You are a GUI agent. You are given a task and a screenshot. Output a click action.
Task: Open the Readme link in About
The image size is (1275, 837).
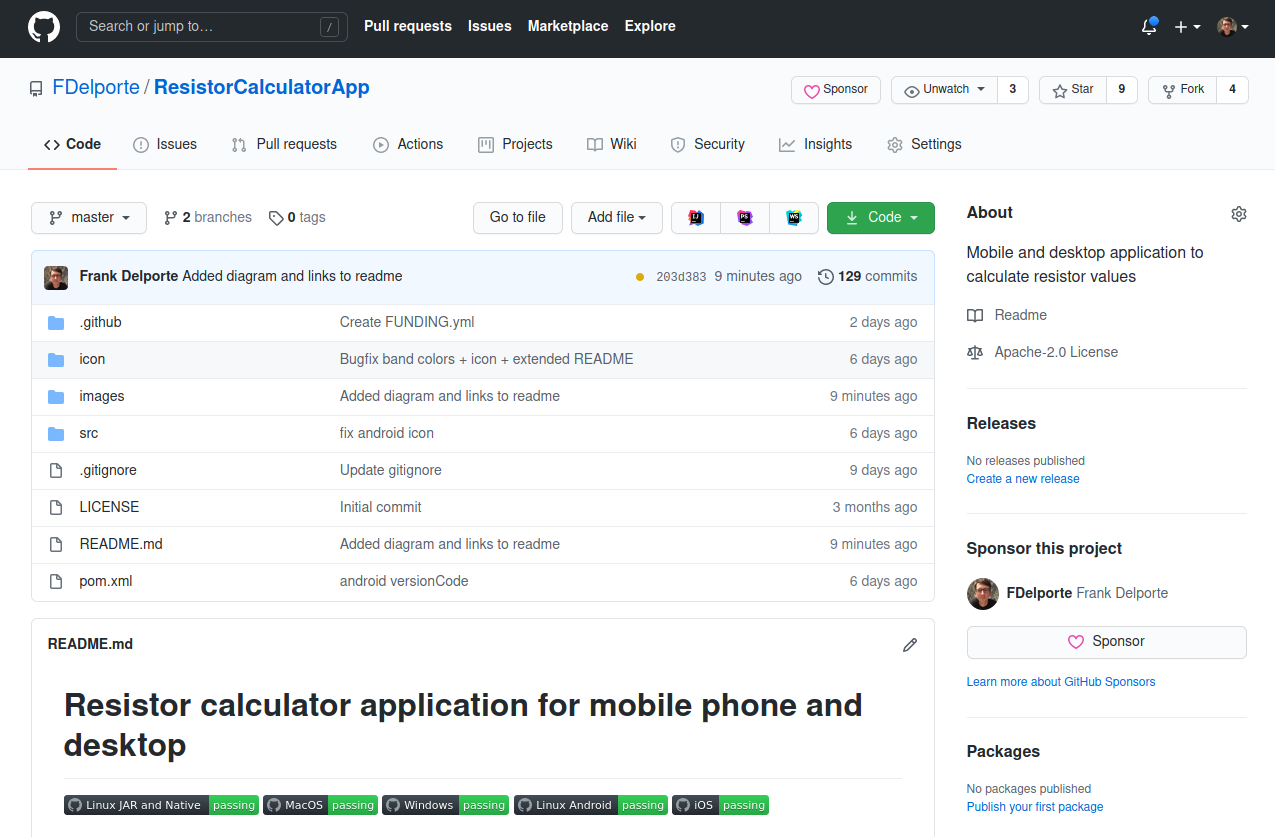pyautogui.click(x=1007, y=315)
